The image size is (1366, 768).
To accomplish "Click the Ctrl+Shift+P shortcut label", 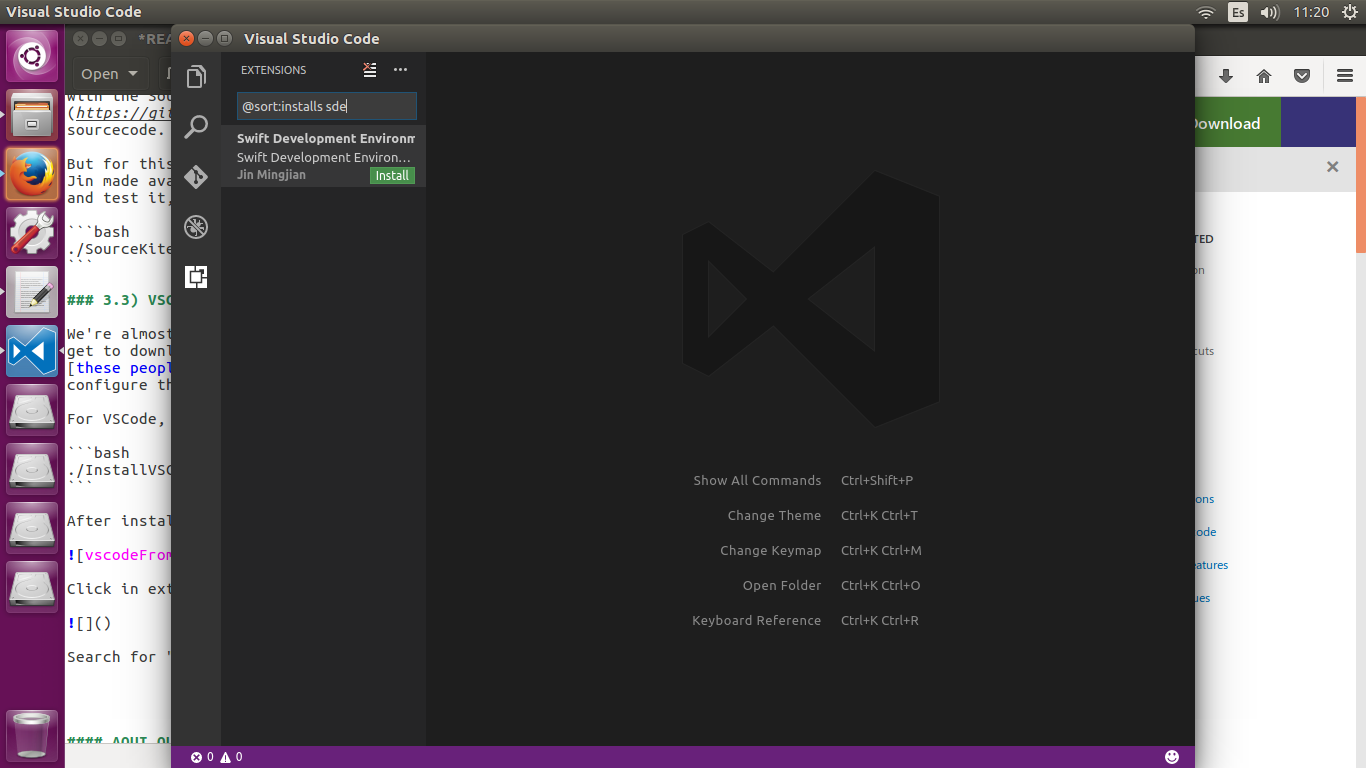I will coord(877,481).
